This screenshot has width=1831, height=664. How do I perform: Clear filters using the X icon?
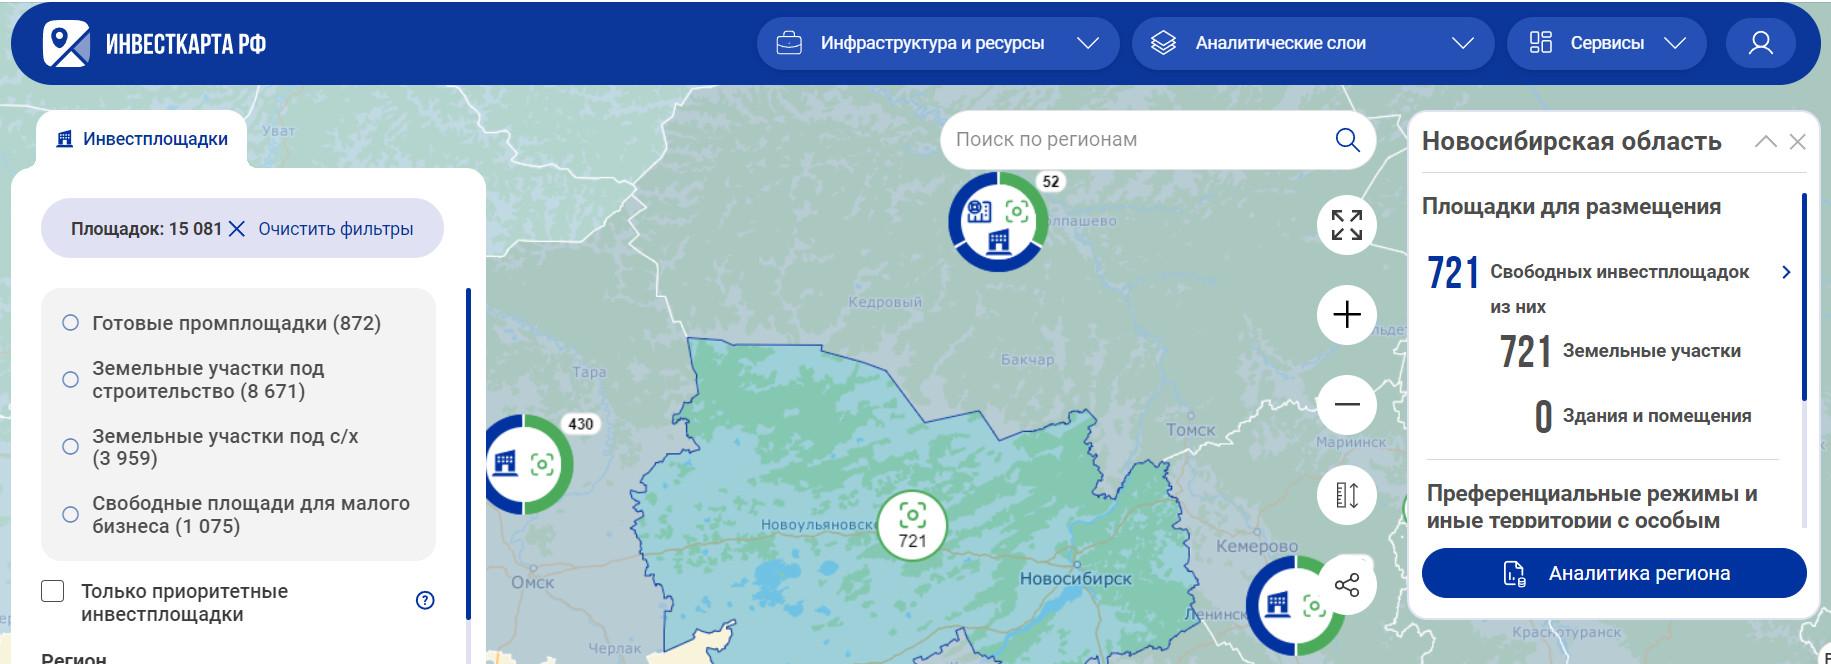coord(237,229)
